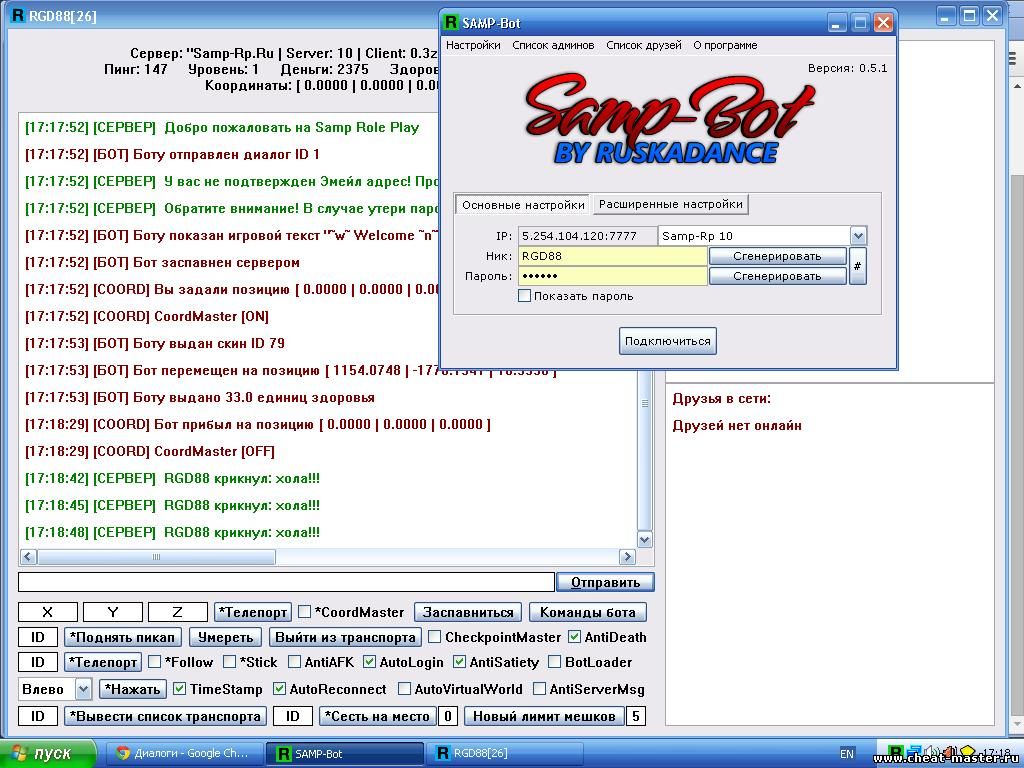Click the Пароль password field
The image size is (1024, 768).
[x=613, y=276]
